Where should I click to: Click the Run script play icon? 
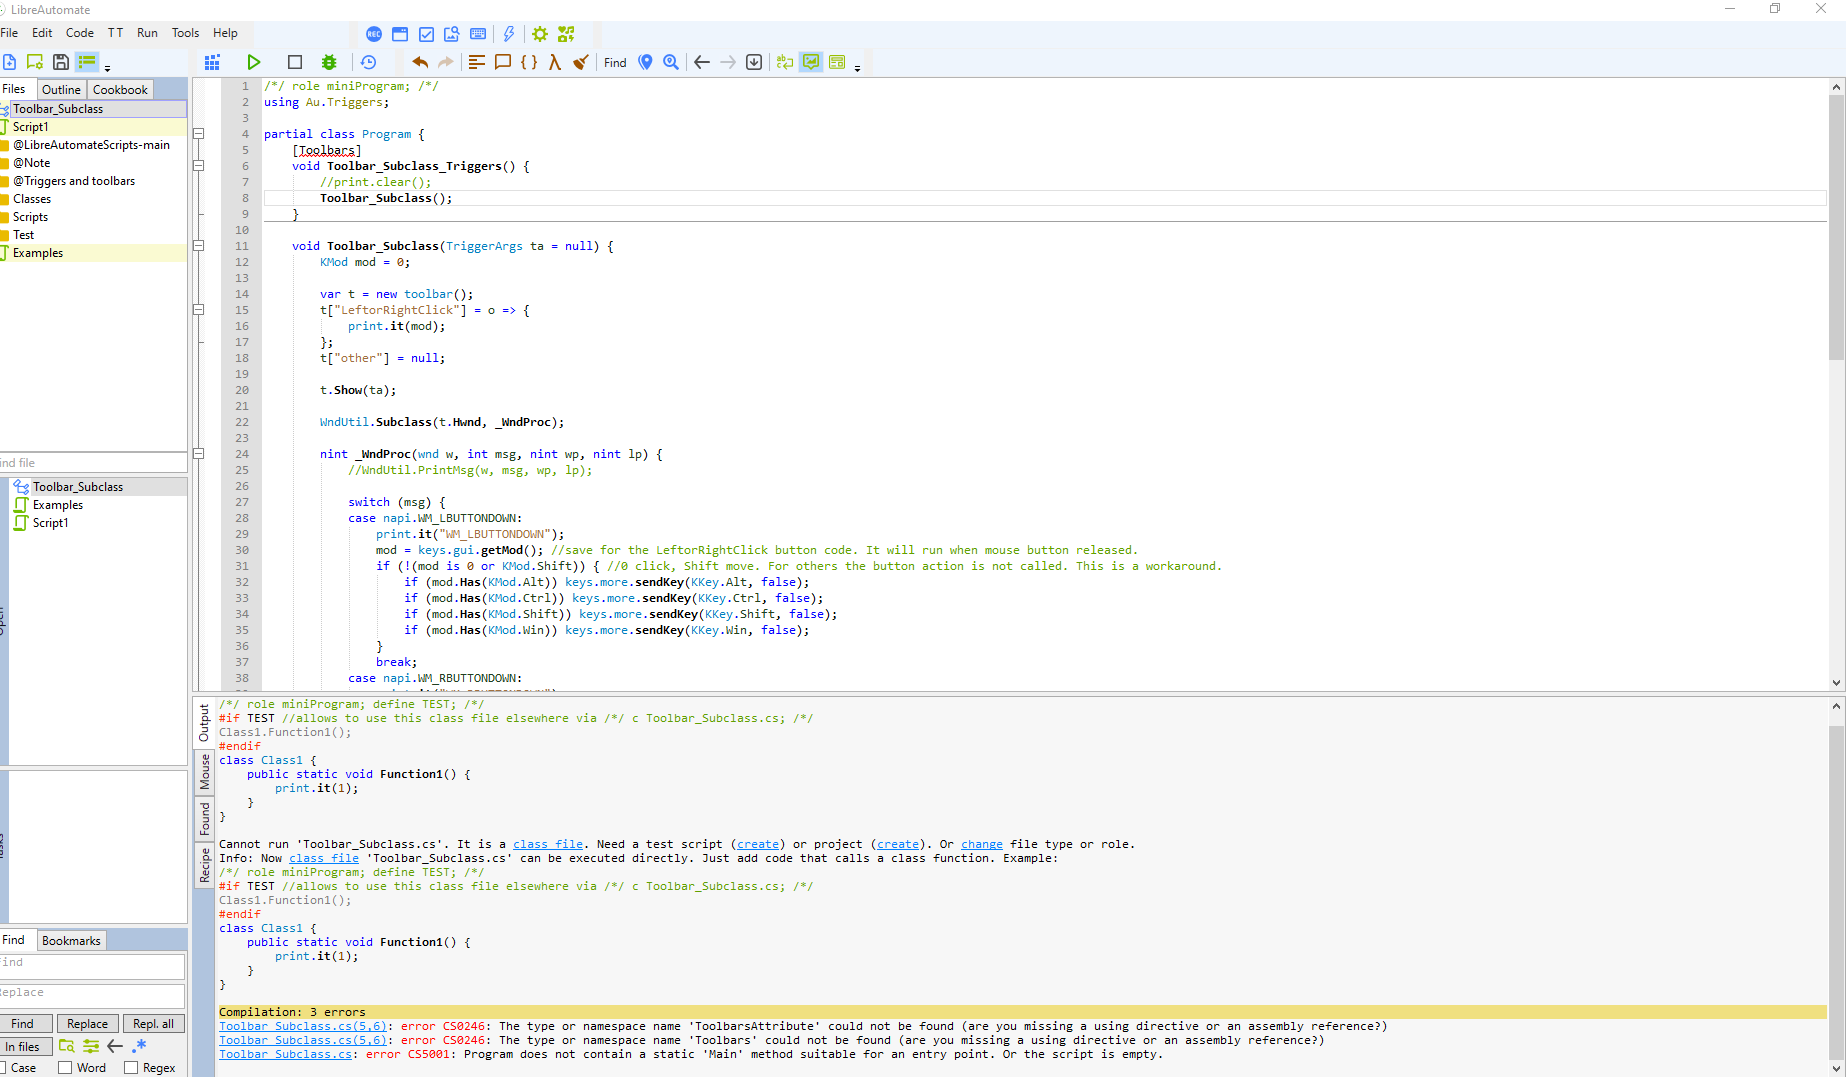coord(254,62)
